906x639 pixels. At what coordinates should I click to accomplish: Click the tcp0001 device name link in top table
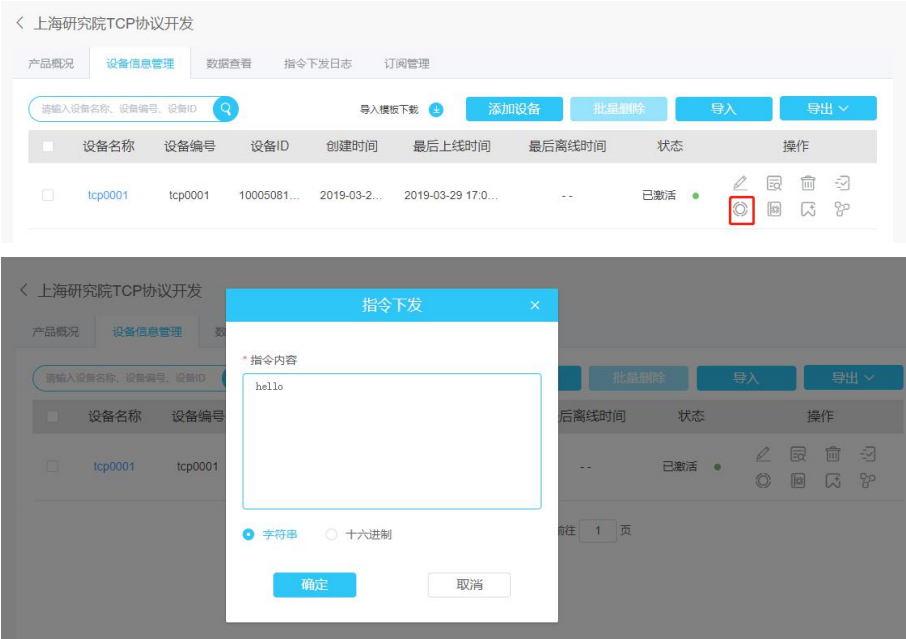[107, 195]
